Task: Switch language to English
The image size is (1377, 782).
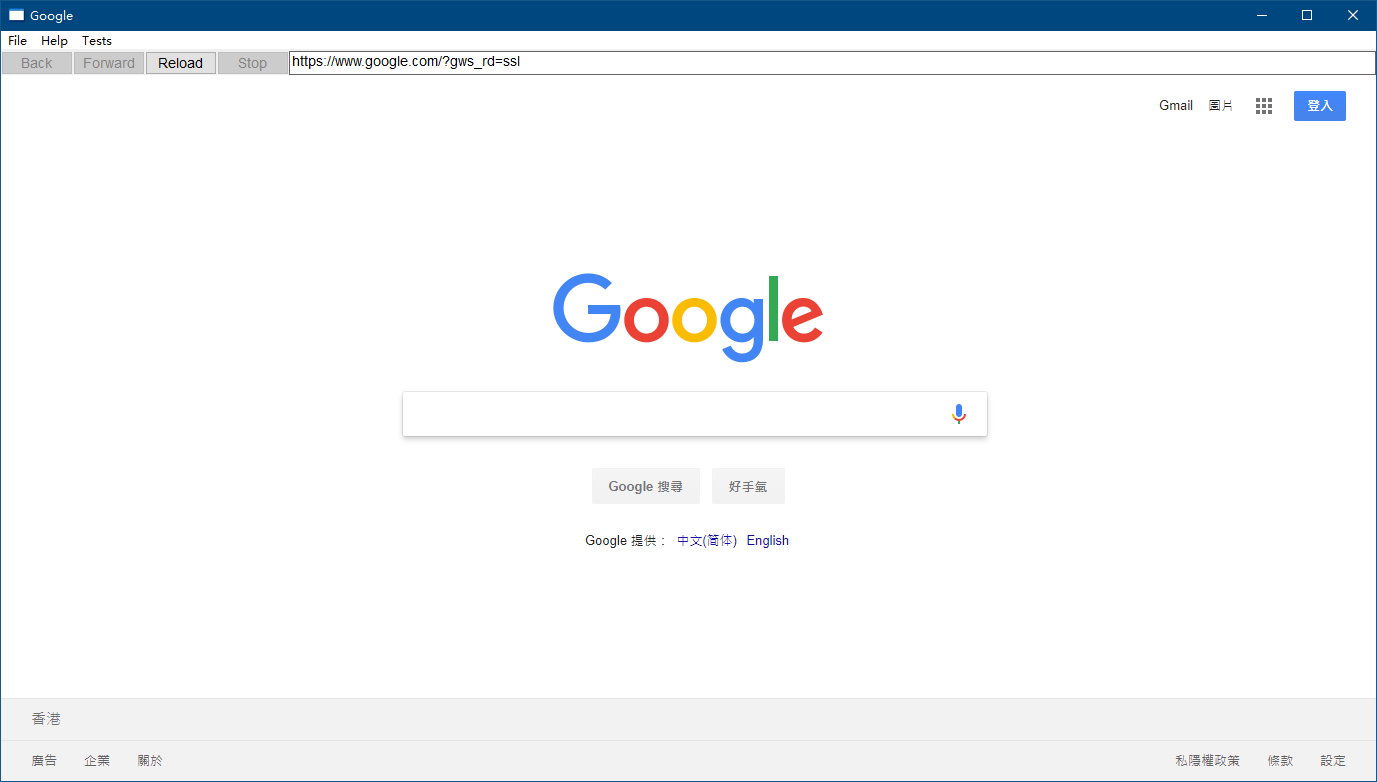Action: pyautogui.click(x=768, y=541)
